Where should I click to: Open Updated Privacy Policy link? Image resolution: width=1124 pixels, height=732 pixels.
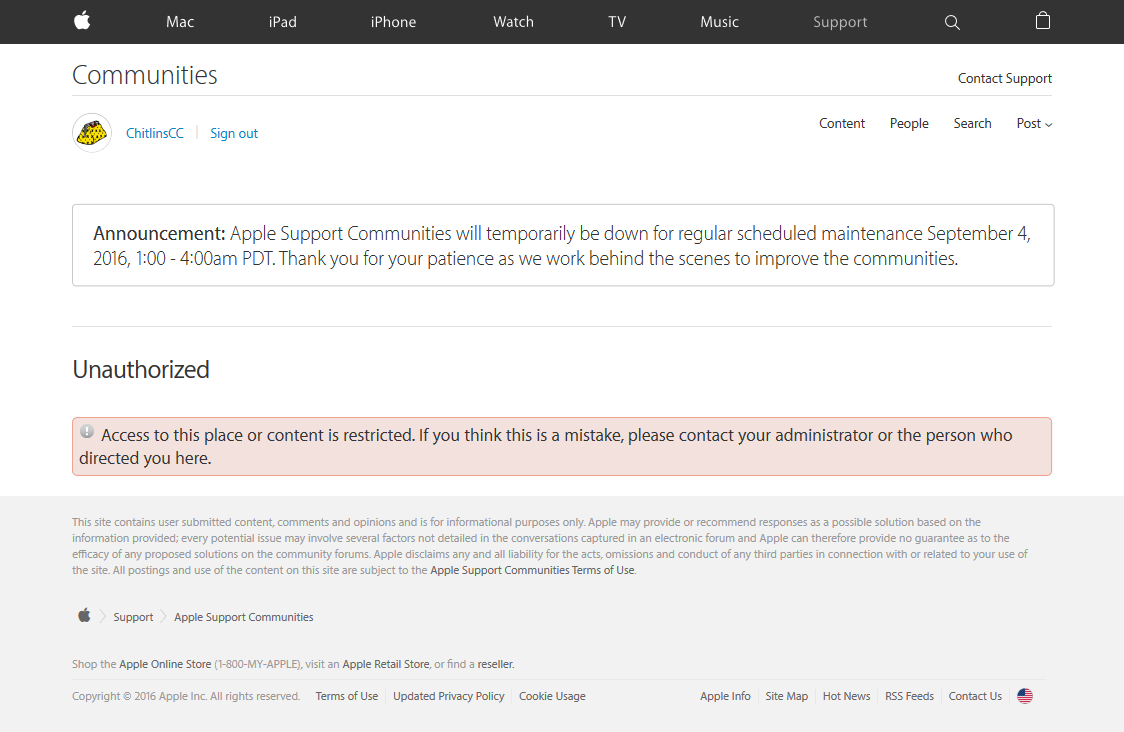[x=449, y=696]
